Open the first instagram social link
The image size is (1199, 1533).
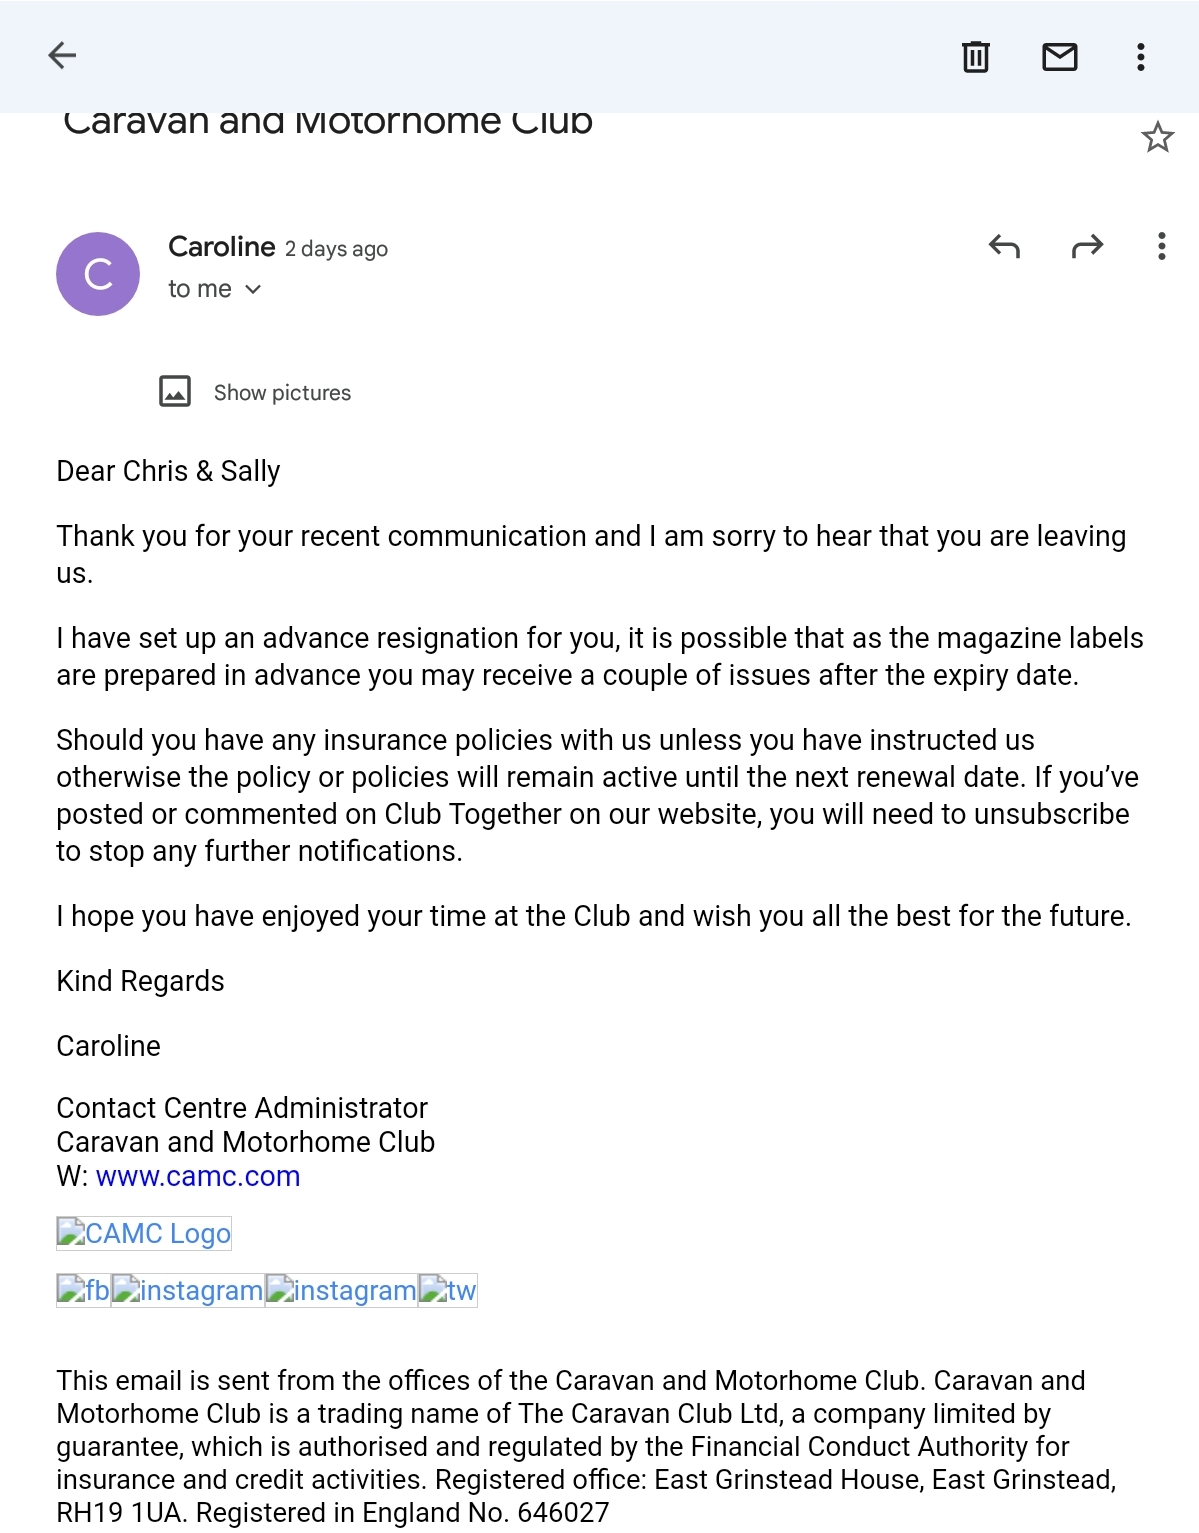pos(188,1290)
